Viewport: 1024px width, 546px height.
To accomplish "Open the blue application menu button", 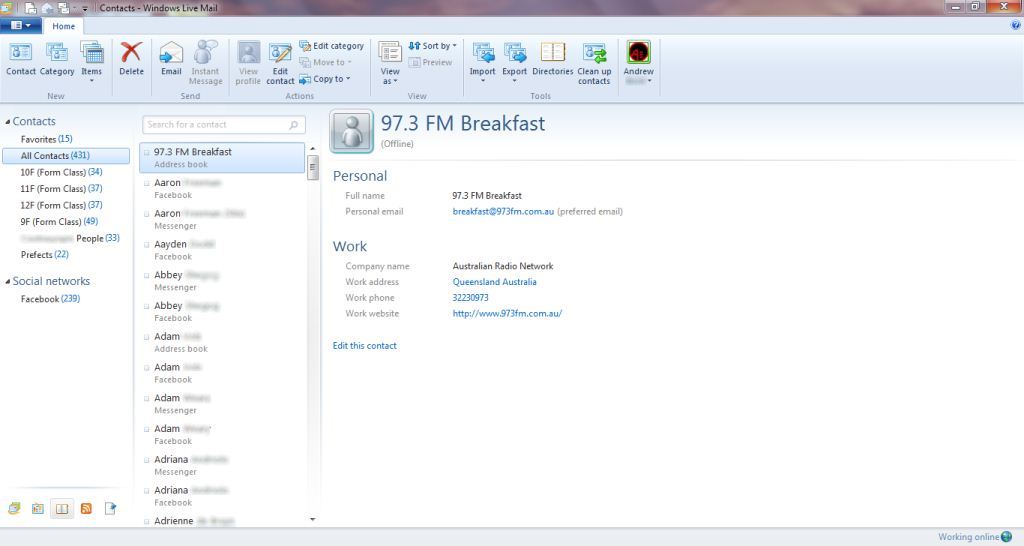I will (21, 25).
